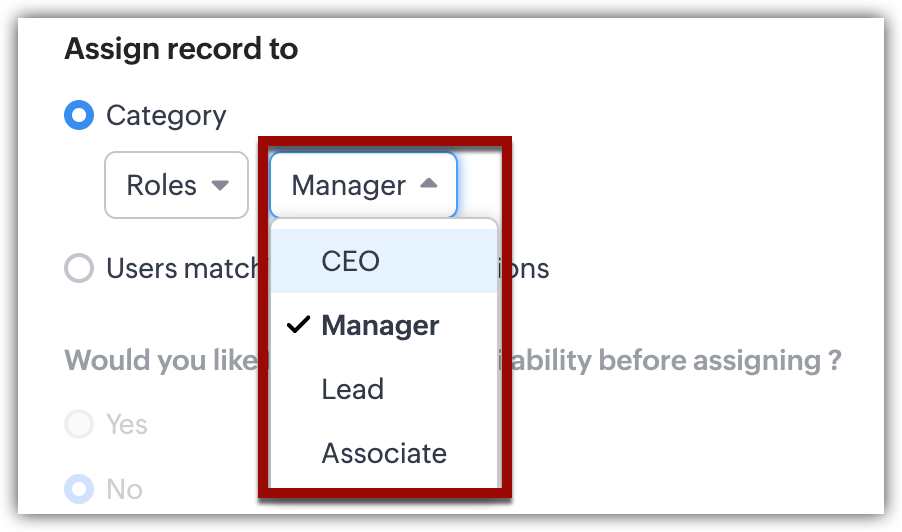Pick CEO from the role list

coord(351,261)
